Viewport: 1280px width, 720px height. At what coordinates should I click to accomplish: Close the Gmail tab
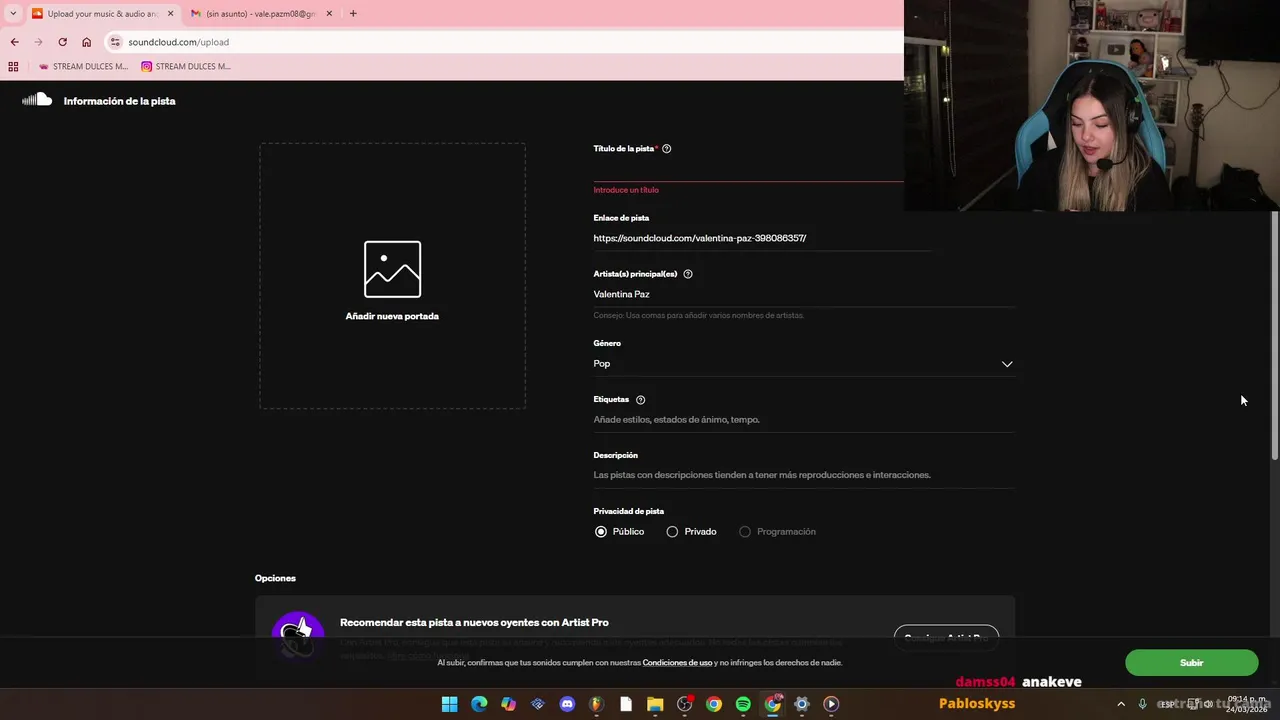click(329, 14)
